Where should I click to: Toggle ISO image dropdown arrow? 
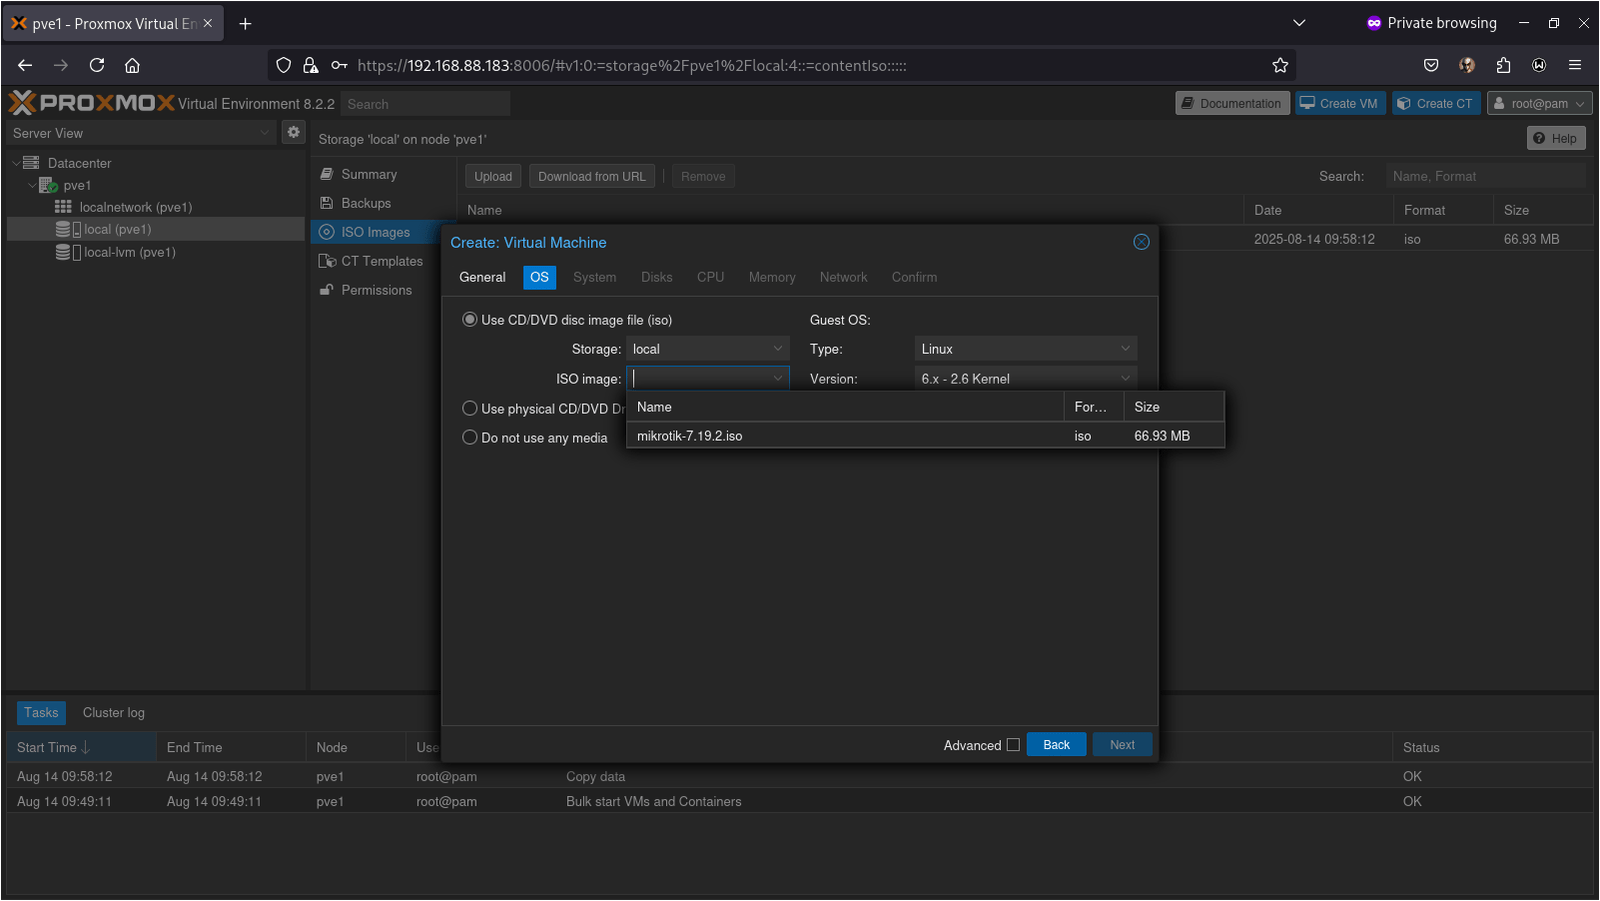(x=778, y=378)
